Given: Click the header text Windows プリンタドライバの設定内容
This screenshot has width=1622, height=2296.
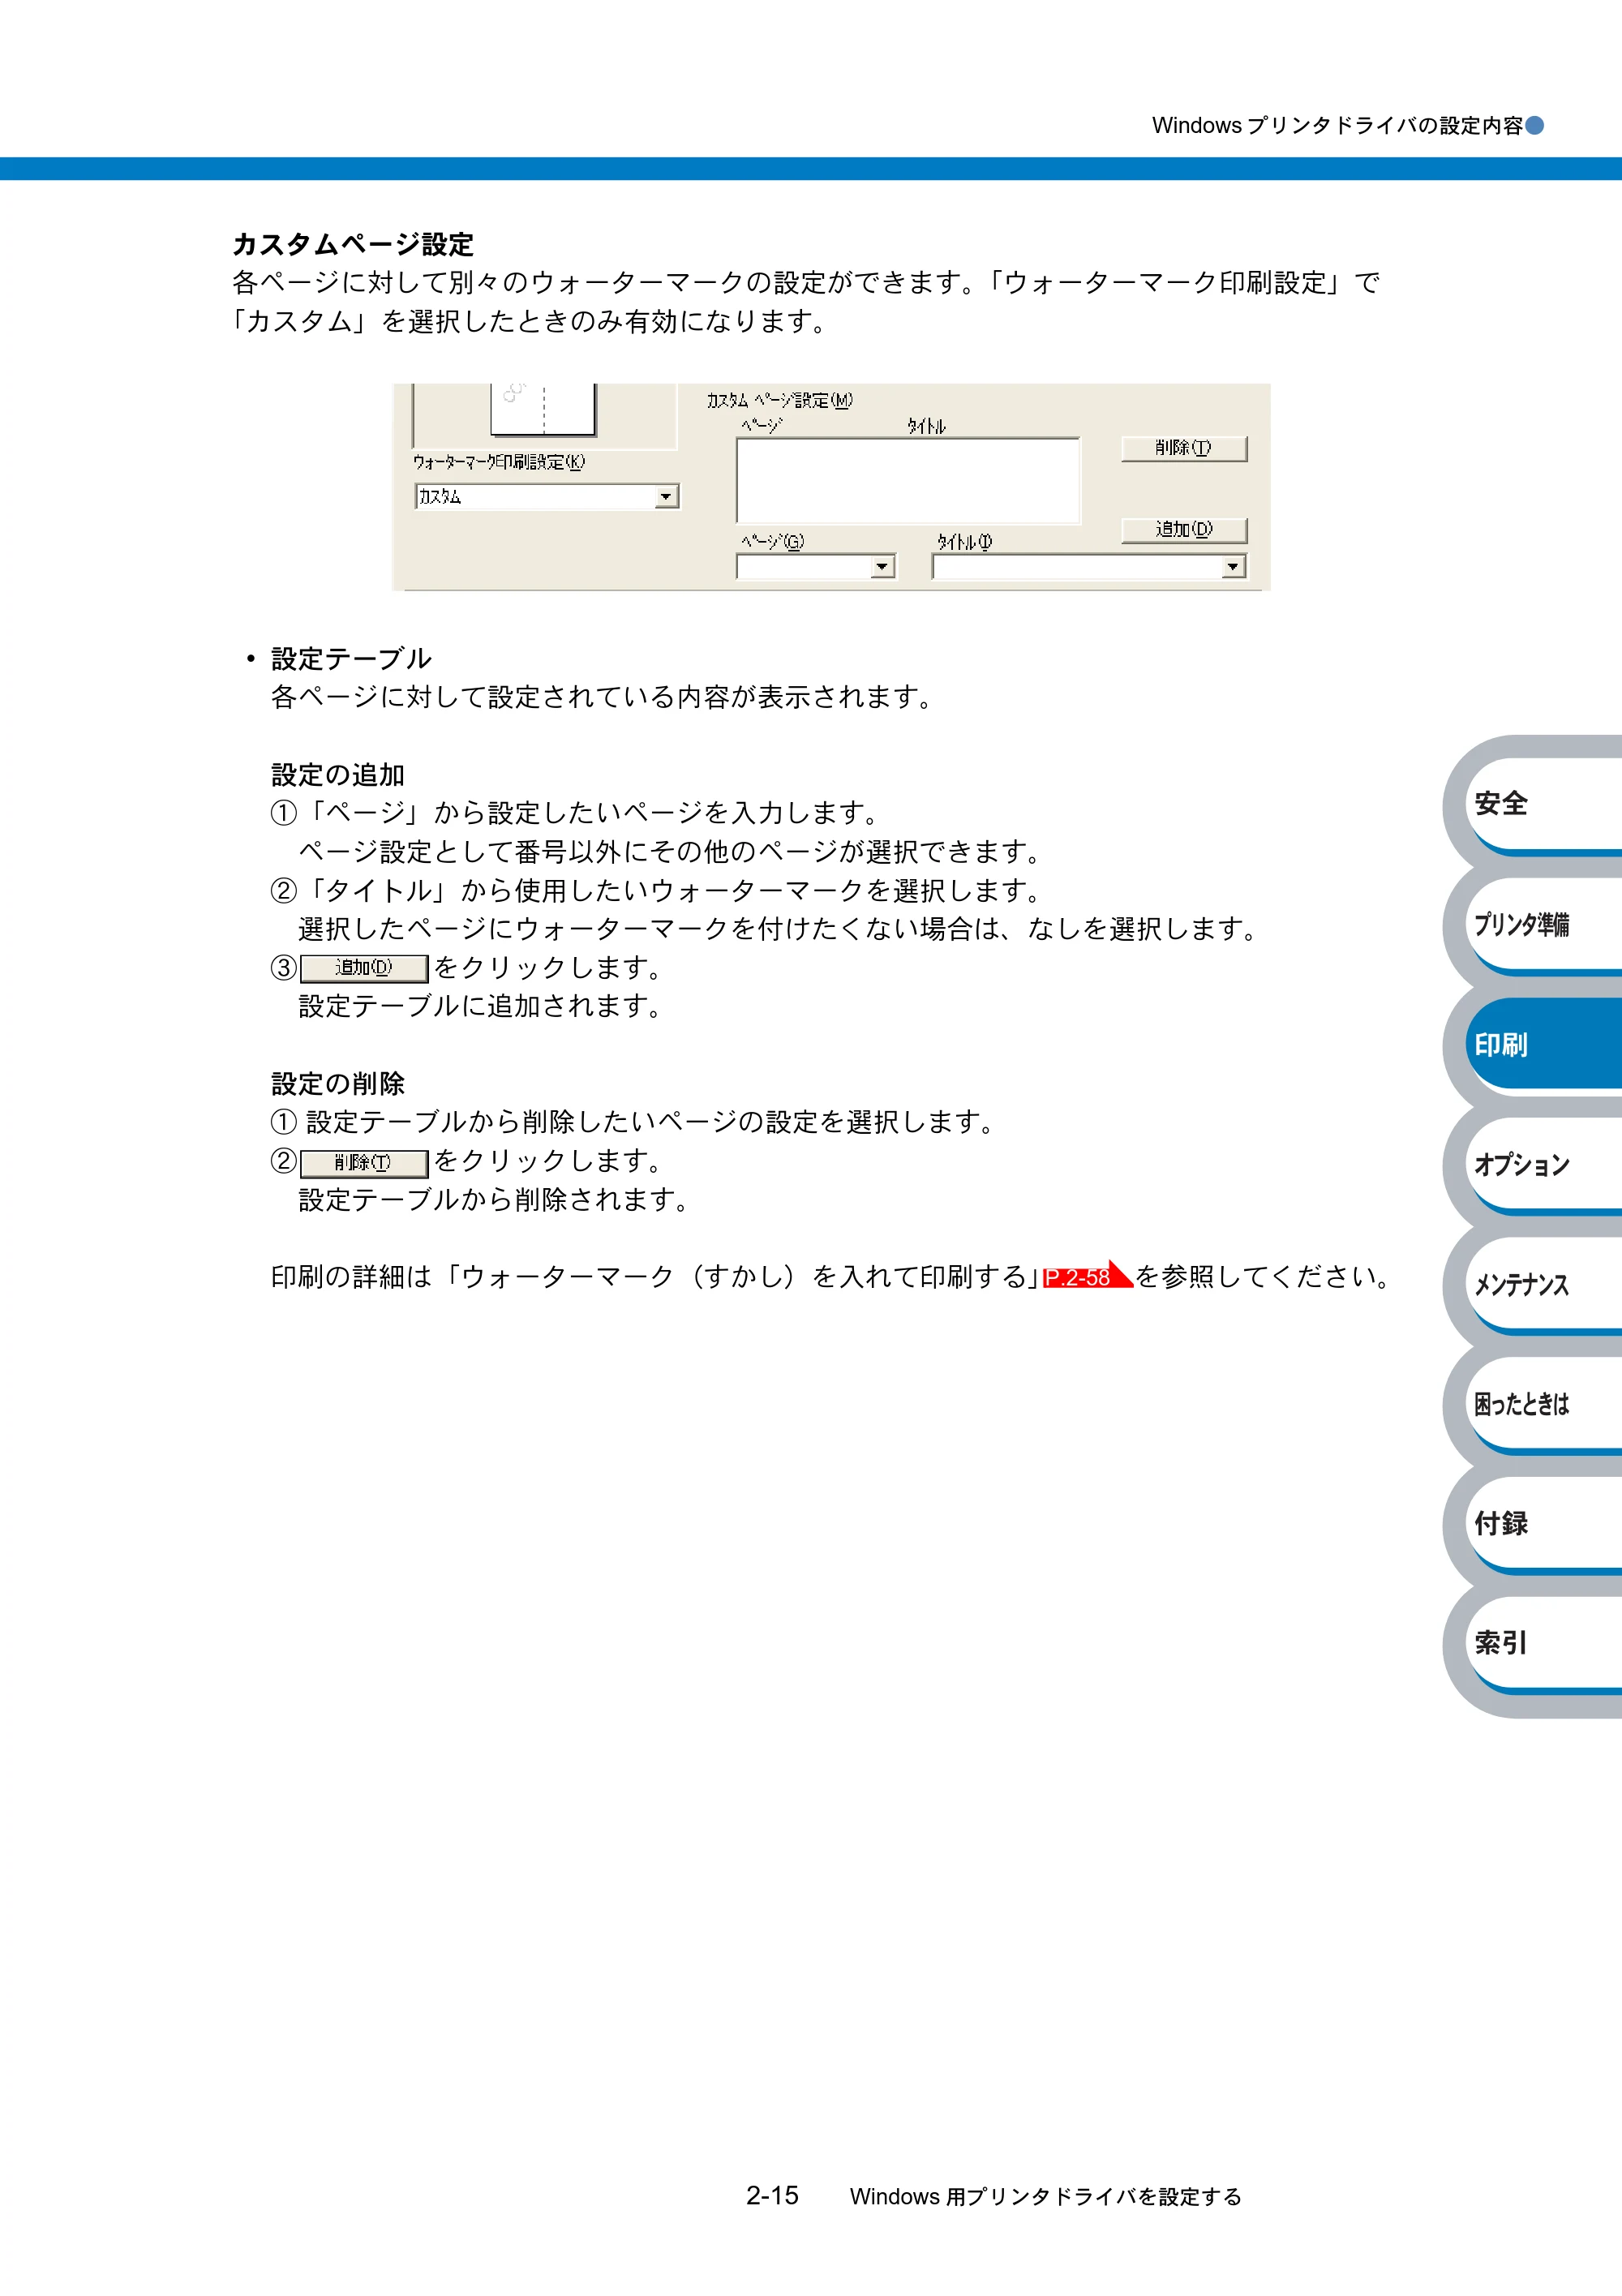Looking at the screenshot, I should (1337, 126).
